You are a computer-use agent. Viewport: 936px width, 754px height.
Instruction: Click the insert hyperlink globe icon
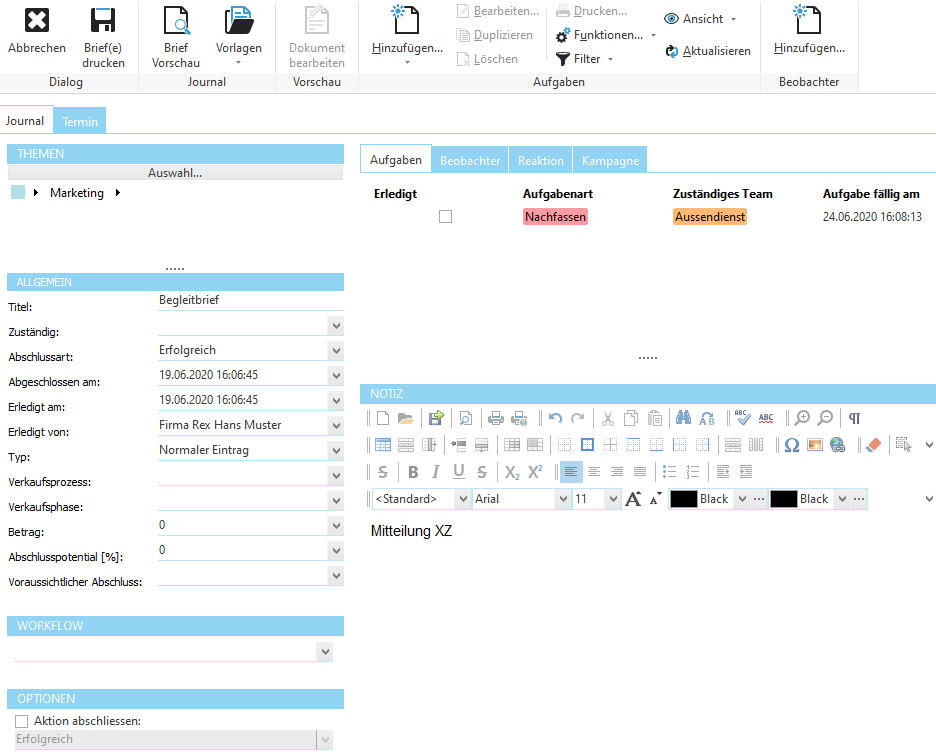tap(838, 445)
